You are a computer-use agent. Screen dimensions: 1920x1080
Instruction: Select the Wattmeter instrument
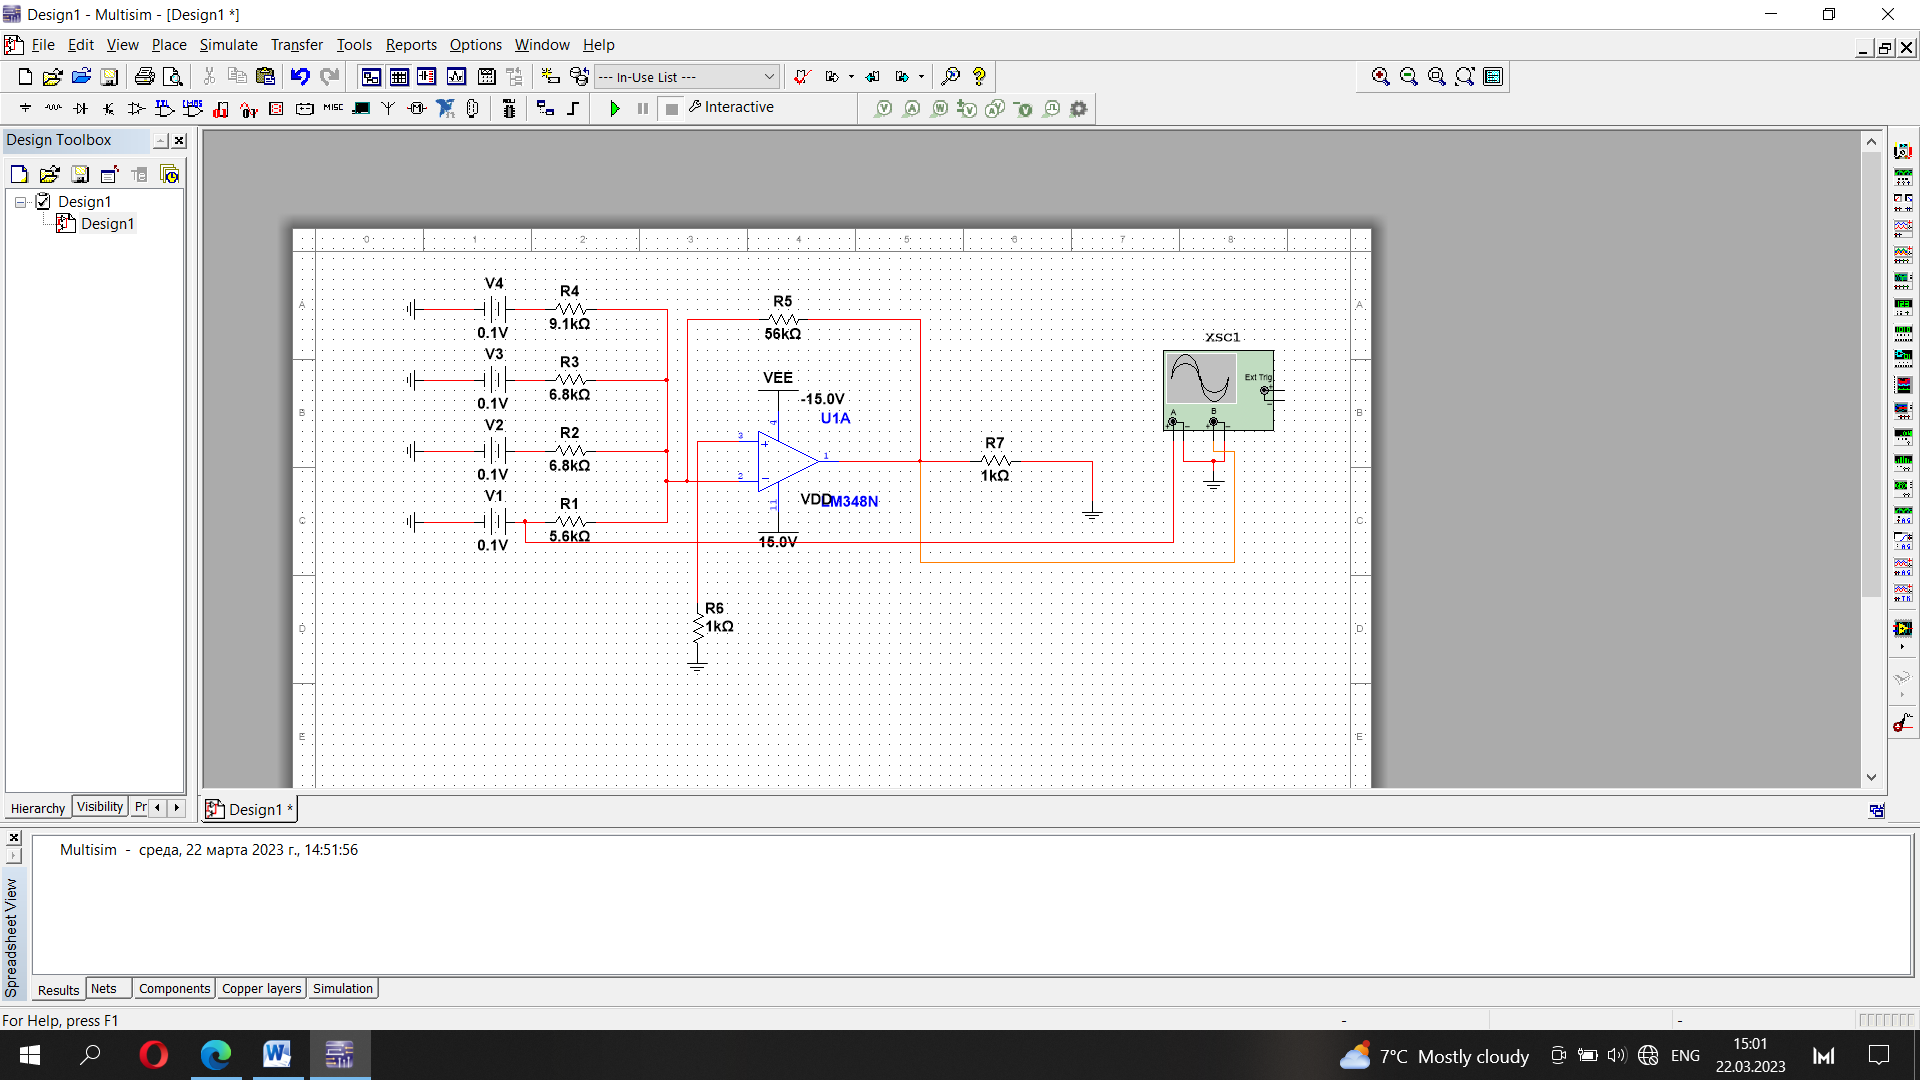click(1903, 203)
